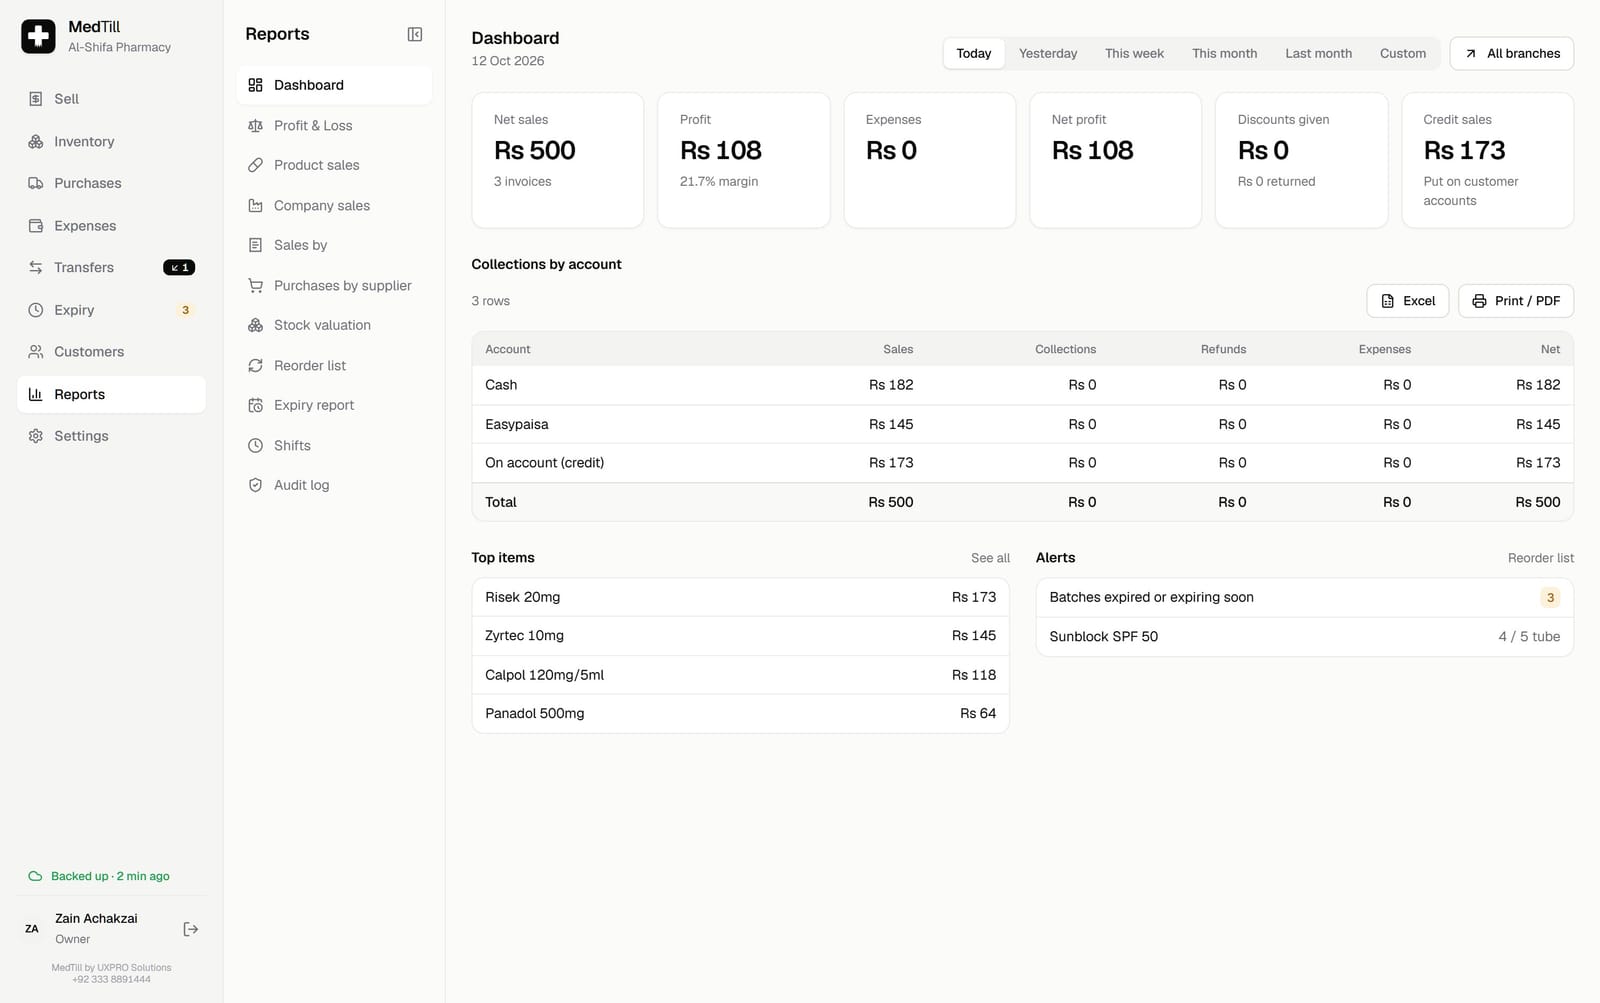The image size is (1600, 1003).
Task: Click the Profit & Loss scales icon
Action: pyautogui.click(x=255, y=125)
